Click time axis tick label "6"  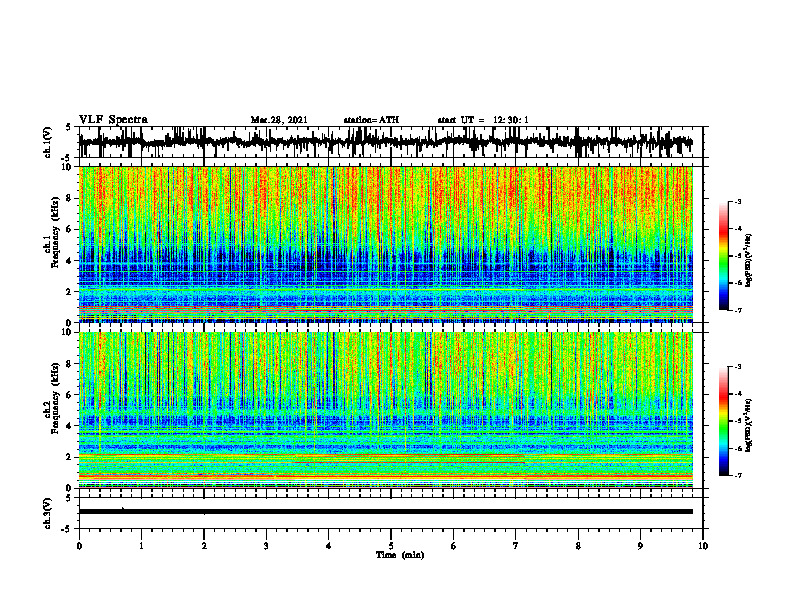pyautogui.click(x=454, y=546)
